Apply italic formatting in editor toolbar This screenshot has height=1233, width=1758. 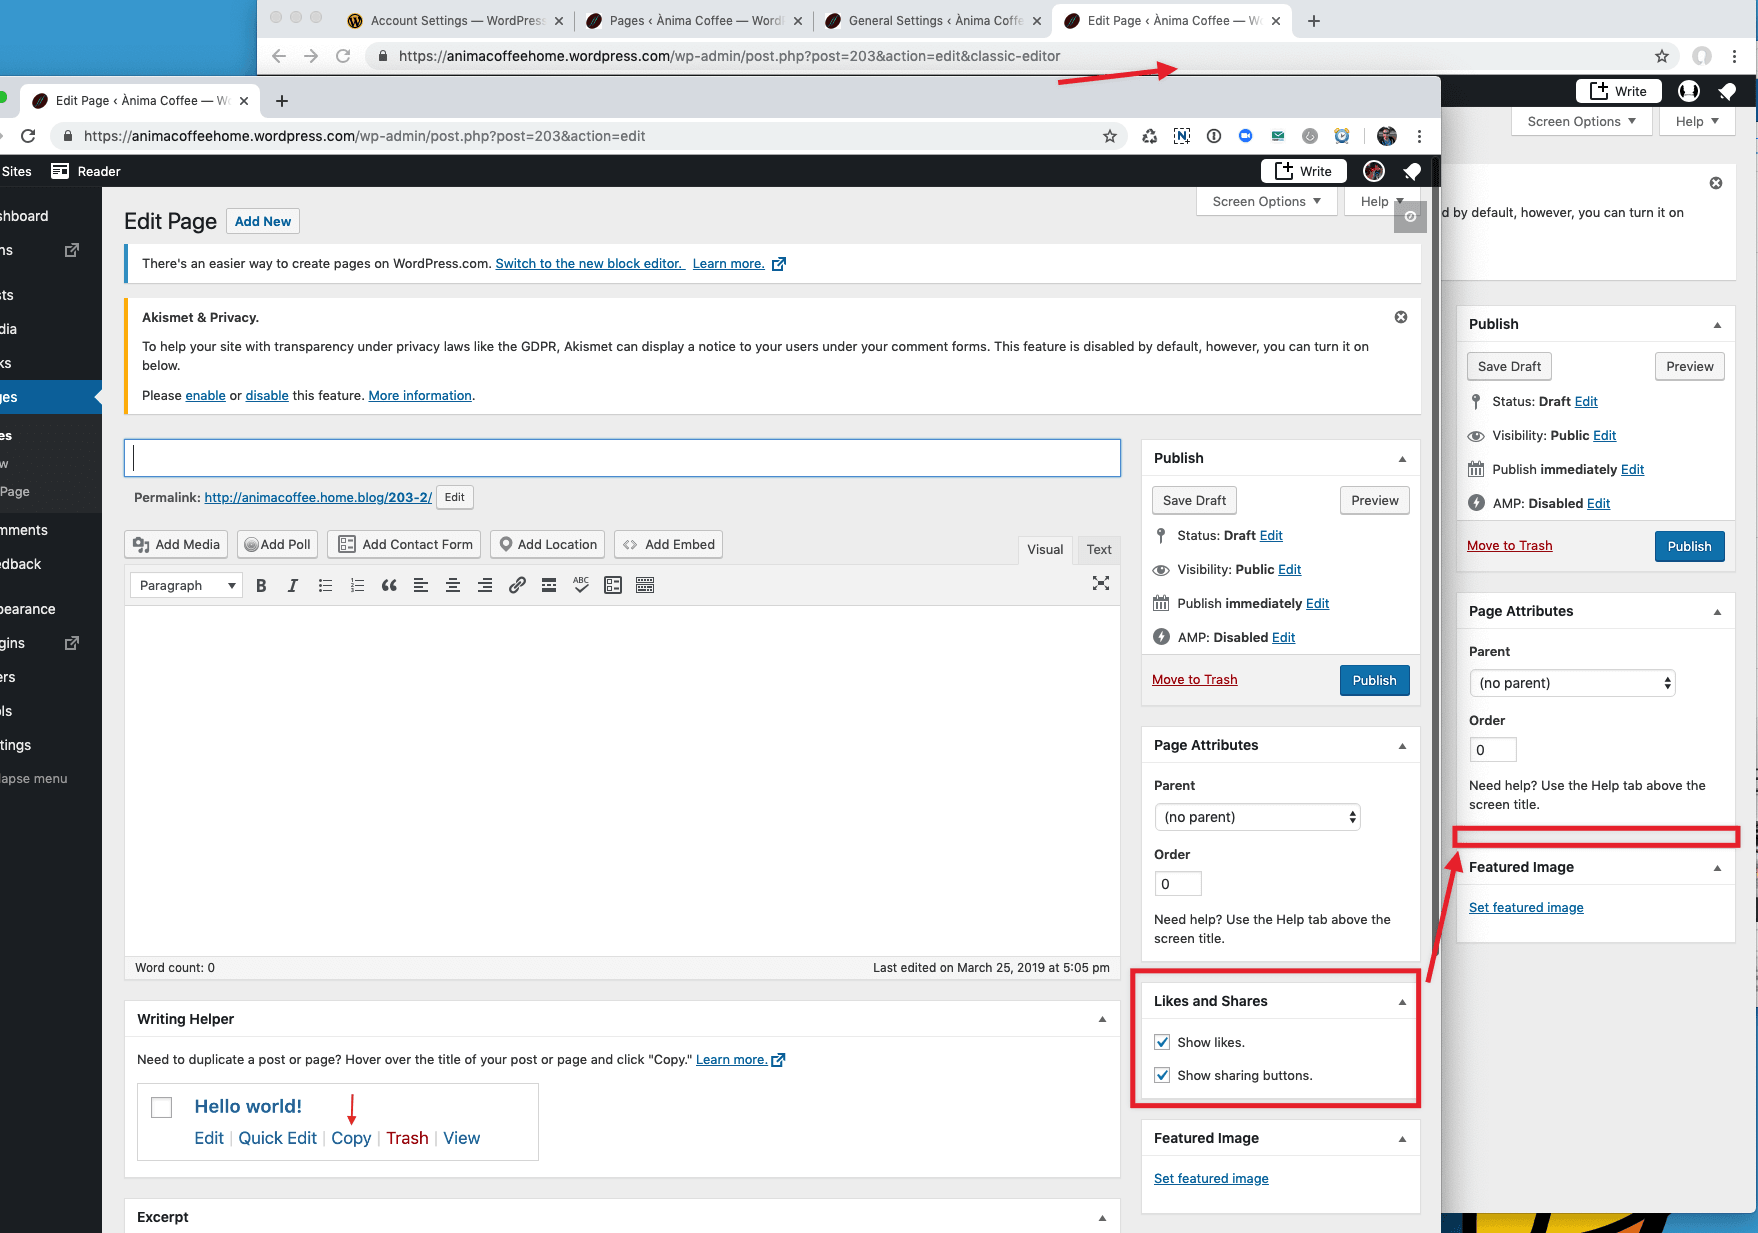[293, 586]
